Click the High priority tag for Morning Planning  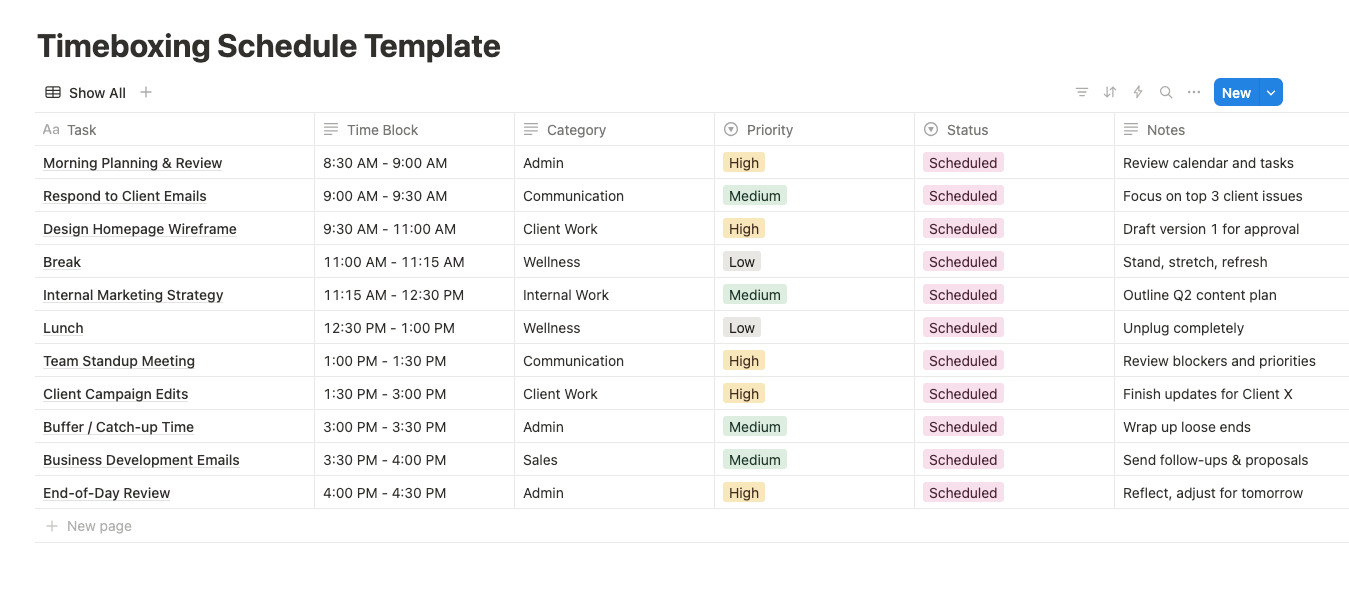[x=744, y=163]
